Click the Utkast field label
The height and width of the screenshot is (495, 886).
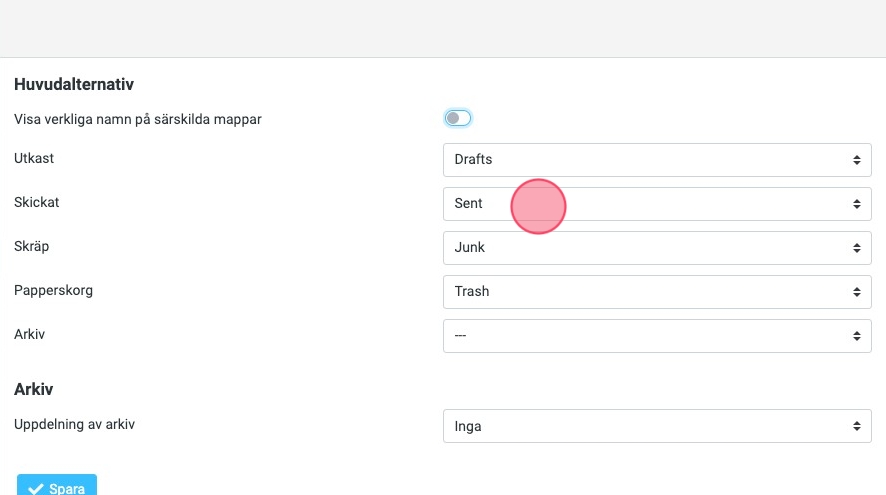click(x=34, y=158)
